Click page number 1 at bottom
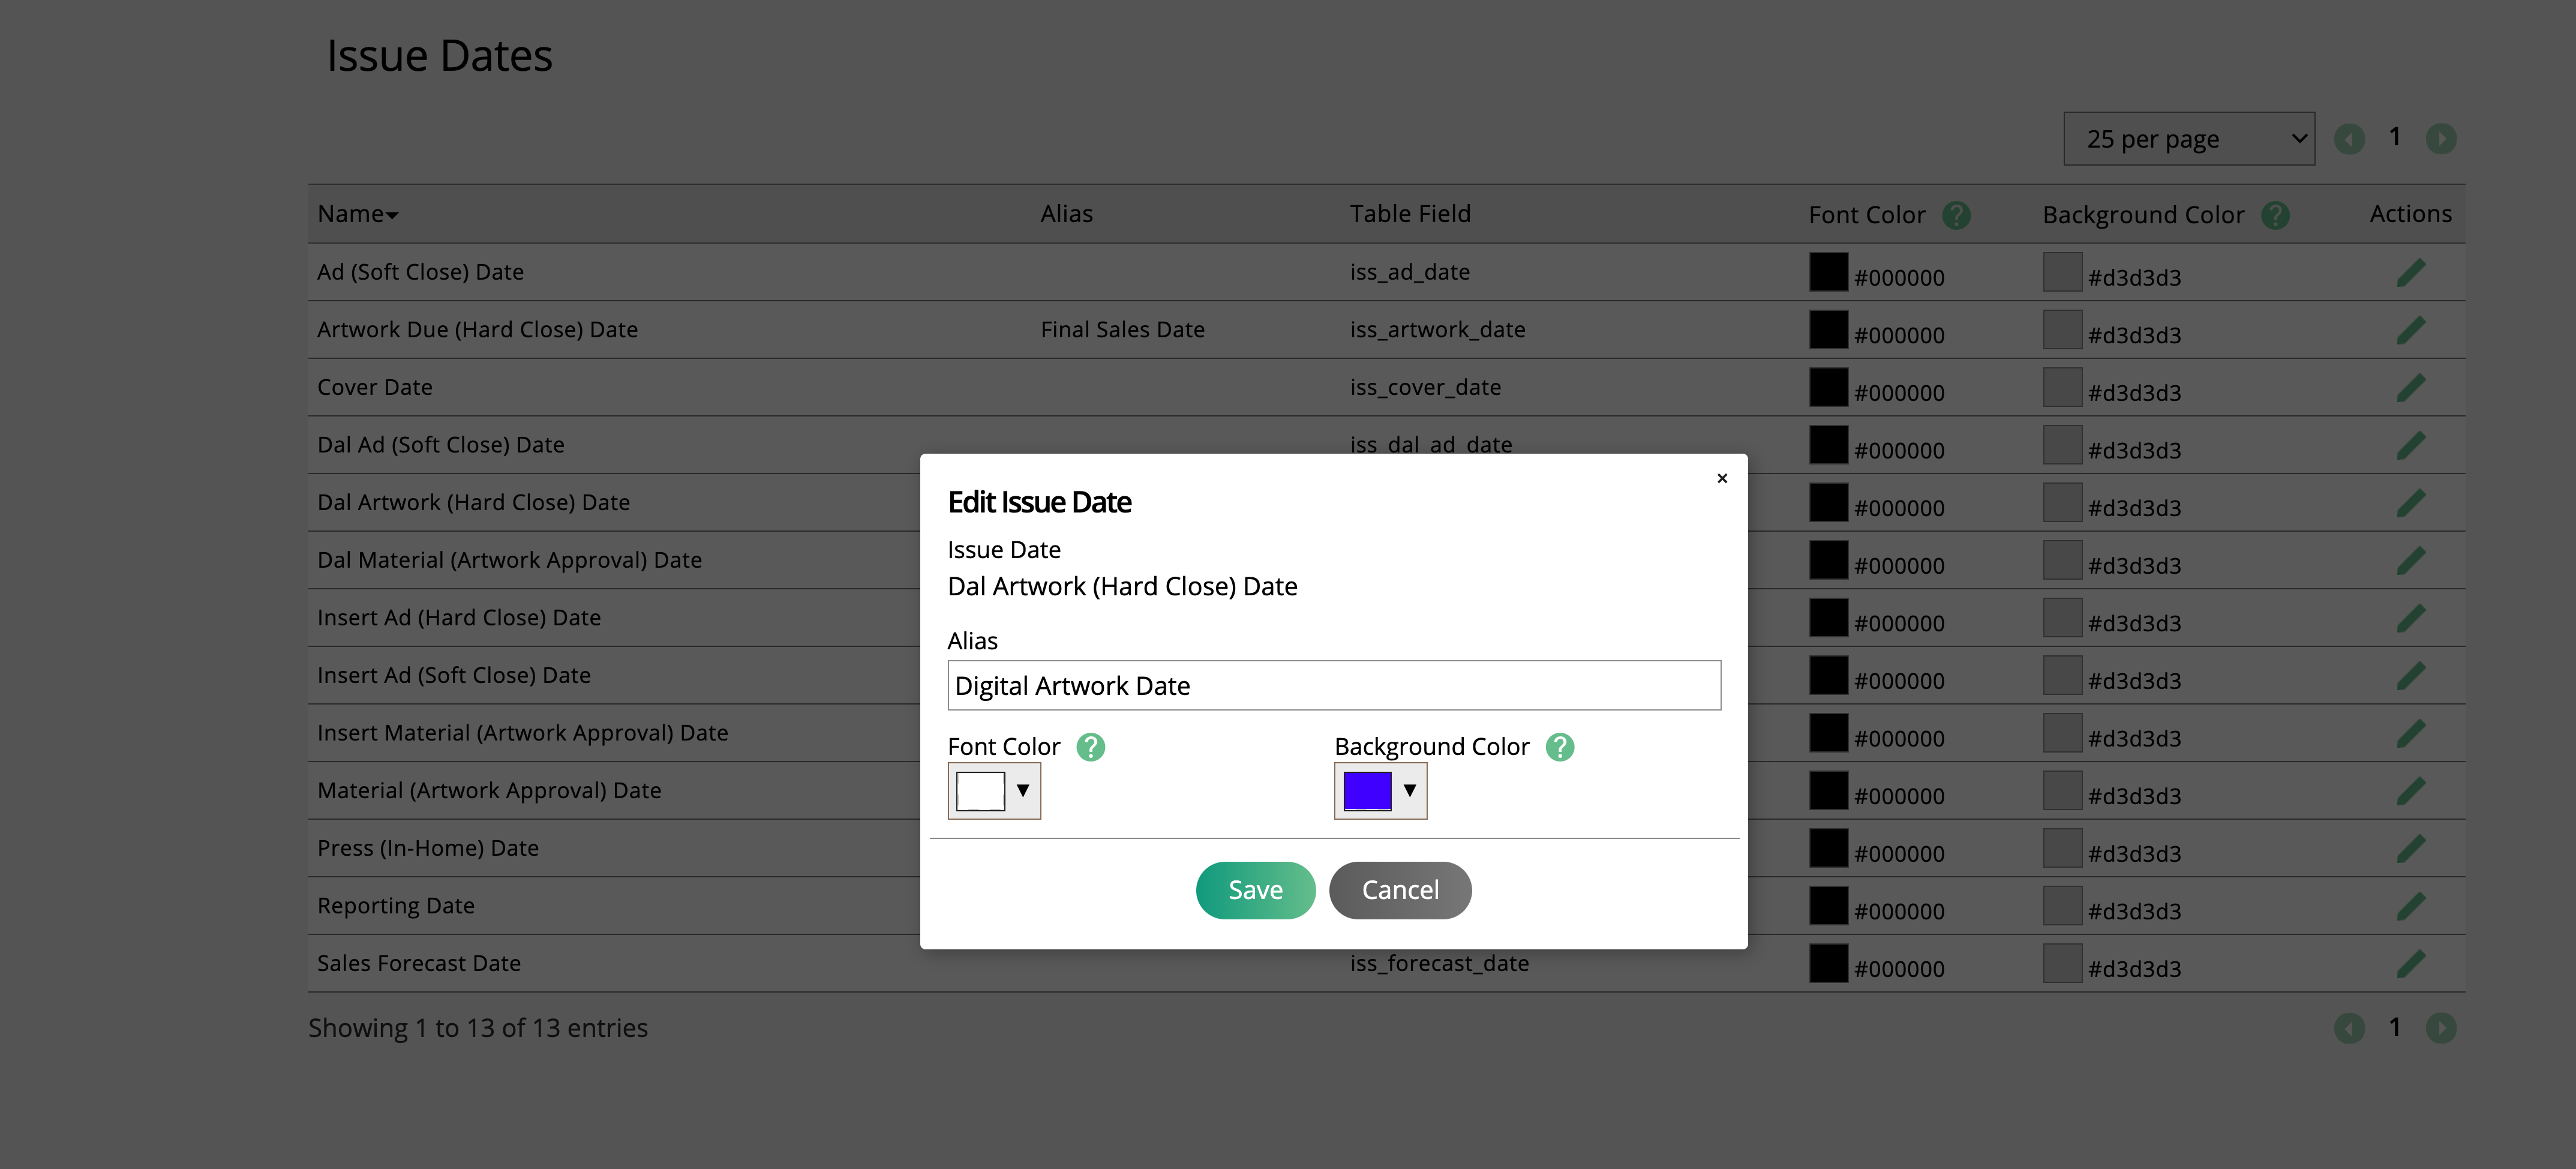The width and height of the screenshot is (2576, 1169). (x=2395, y=1027)
